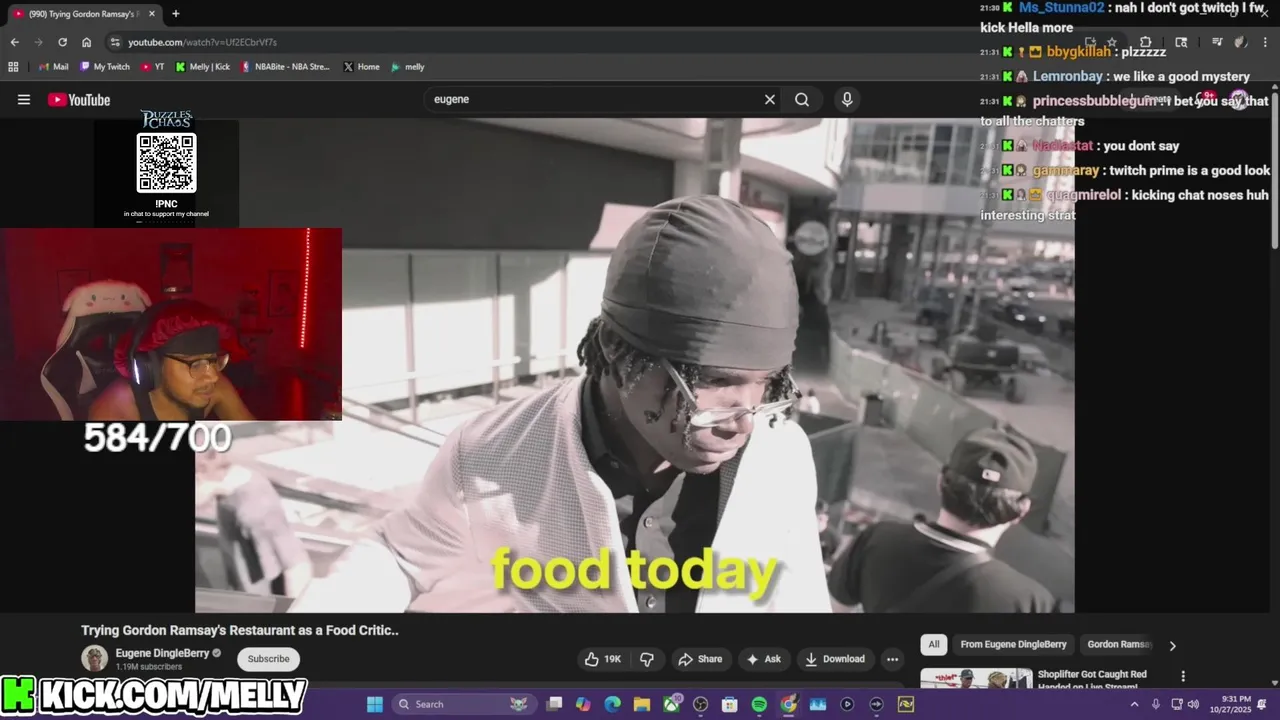Go back in the browser
This screenshot has height=720, width=1280.
tap(14, 42)
